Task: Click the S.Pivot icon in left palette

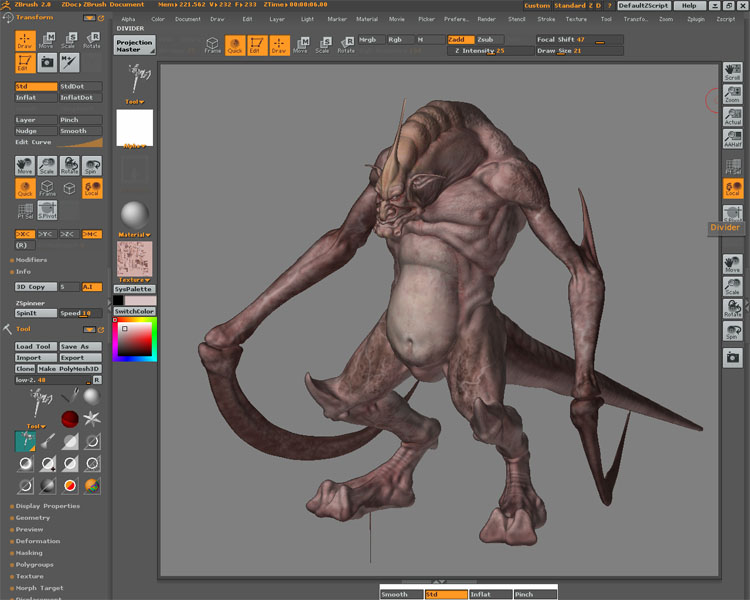Action: [47, 210]
